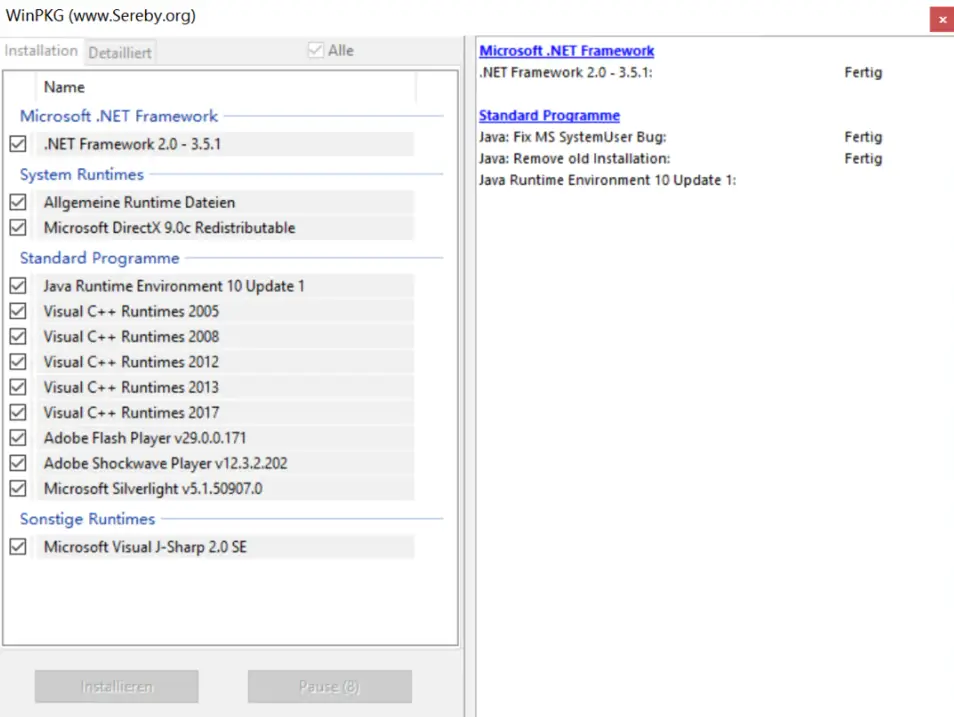Toggle Adobe Flash Player v29.0.0.171 checkbox
Screen dimensions: 954x717
(18, 438)
